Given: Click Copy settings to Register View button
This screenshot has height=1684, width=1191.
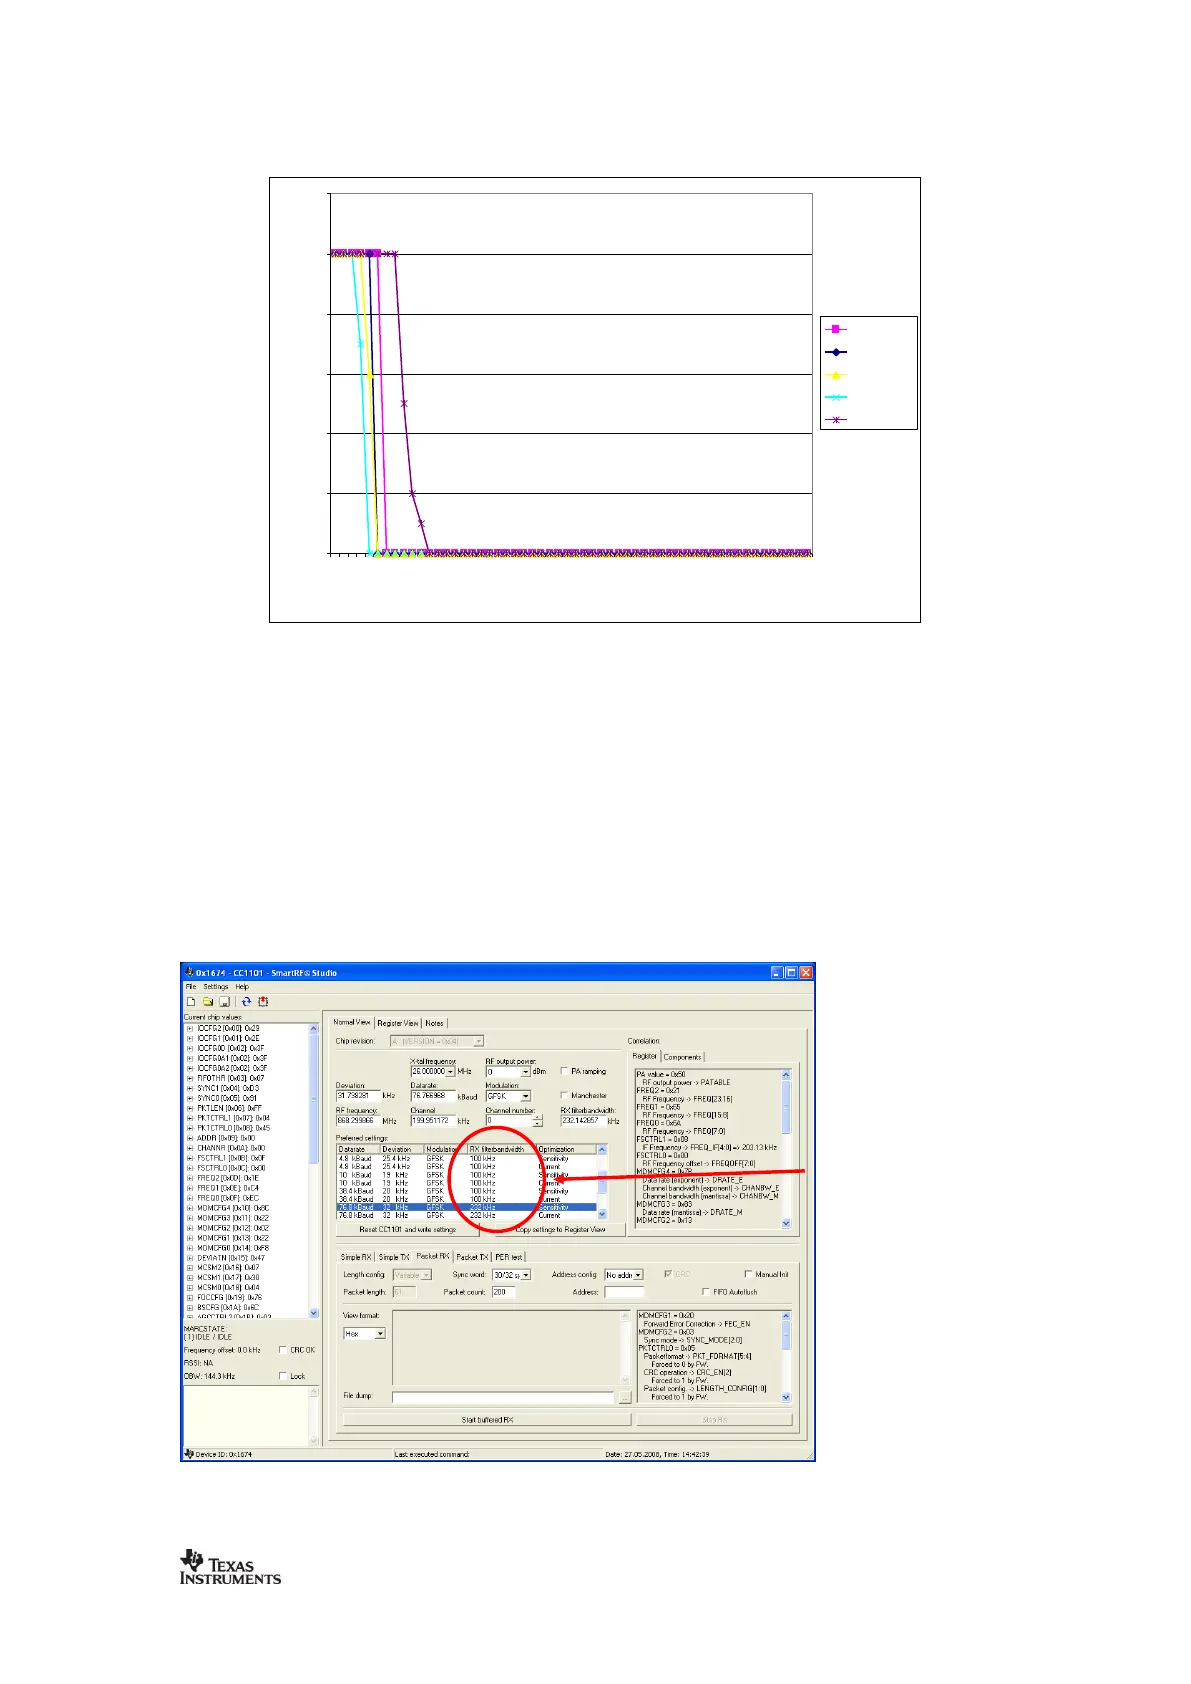Looking at the screenshot, I should tap(560, 1229).
